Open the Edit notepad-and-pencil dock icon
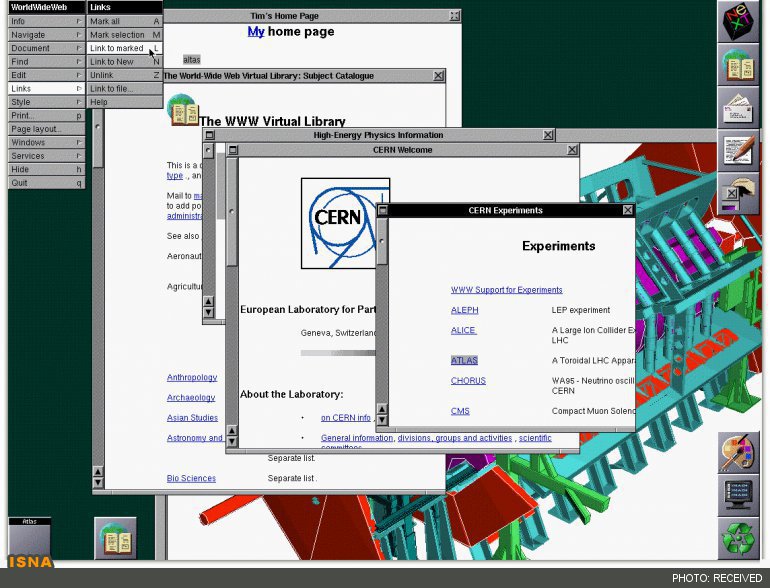770x588 pixels. point(739,150)
